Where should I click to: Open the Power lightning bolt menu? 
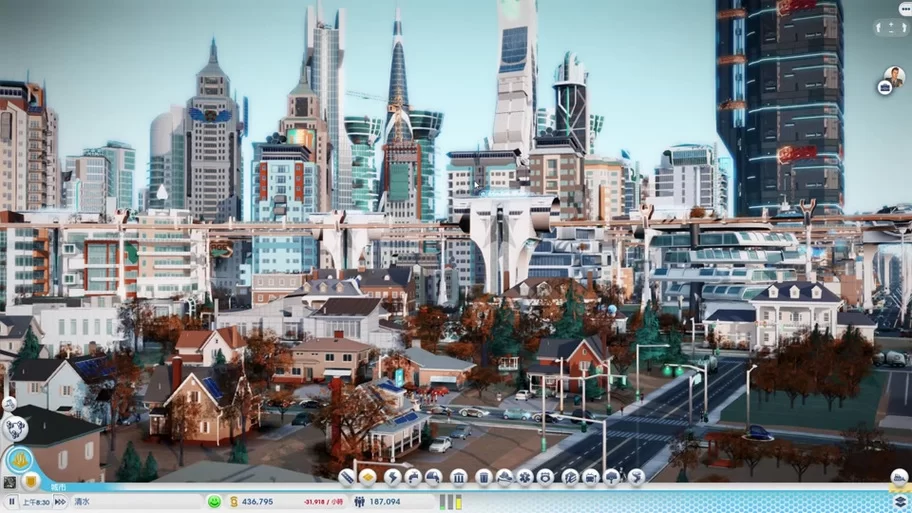click(392, 478)
